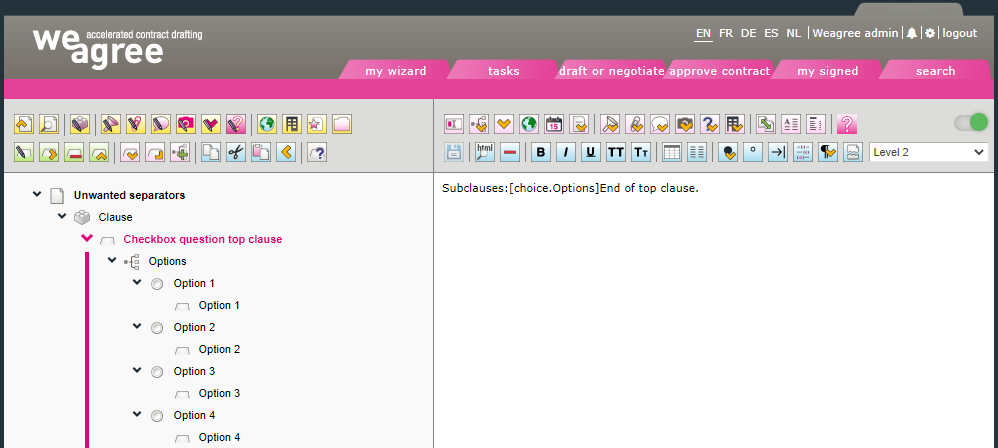Collapse the Option 4 radio node chevron
The width and height of the screenshot is (998, 448).
(x=137, y=414)
